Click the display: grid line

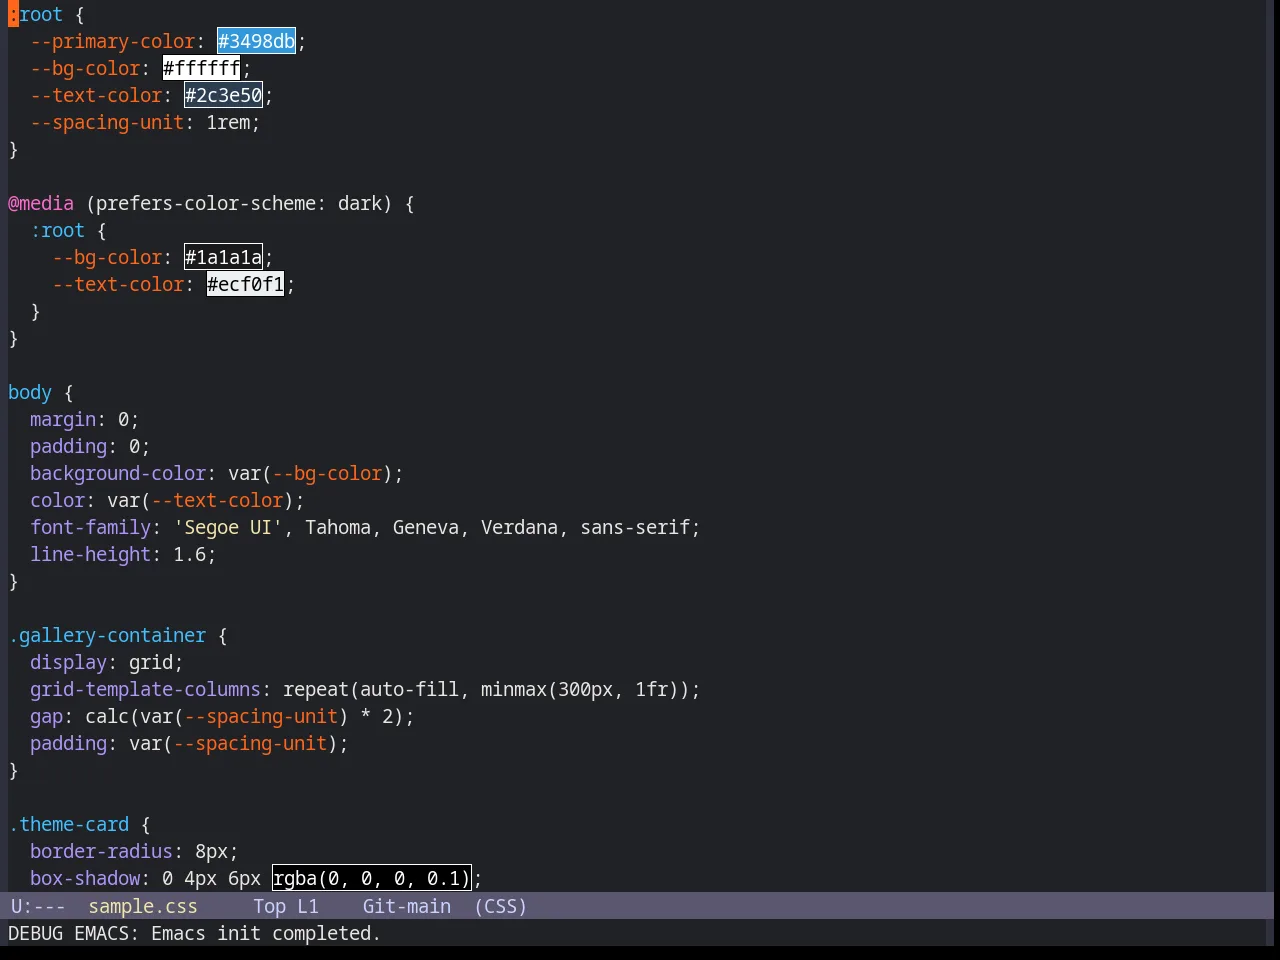(107, 662)
